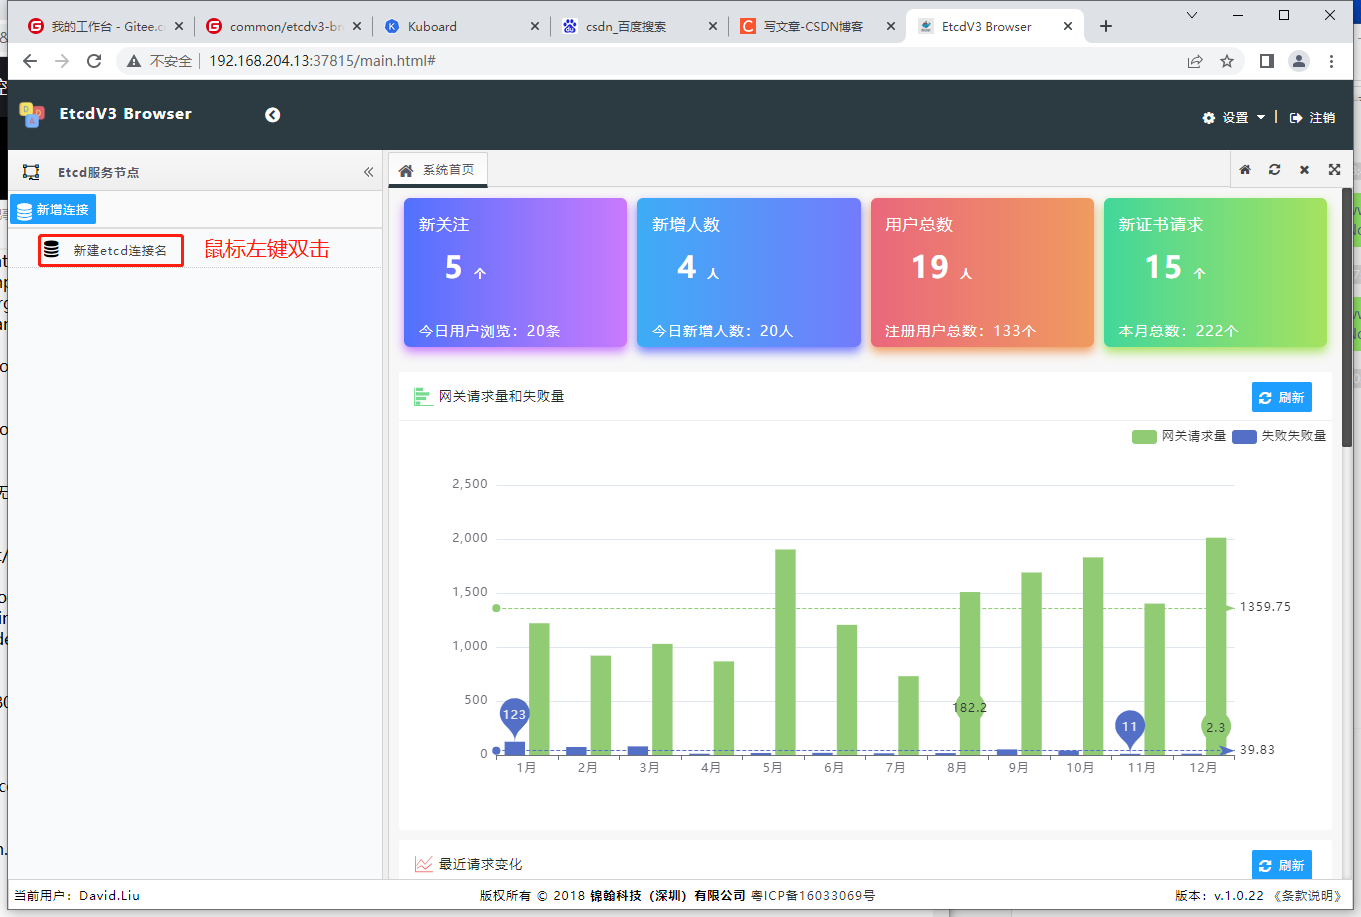The image size is (1361, 917).
Task: Click the green bar for 7月
Action: click(908, 715)
